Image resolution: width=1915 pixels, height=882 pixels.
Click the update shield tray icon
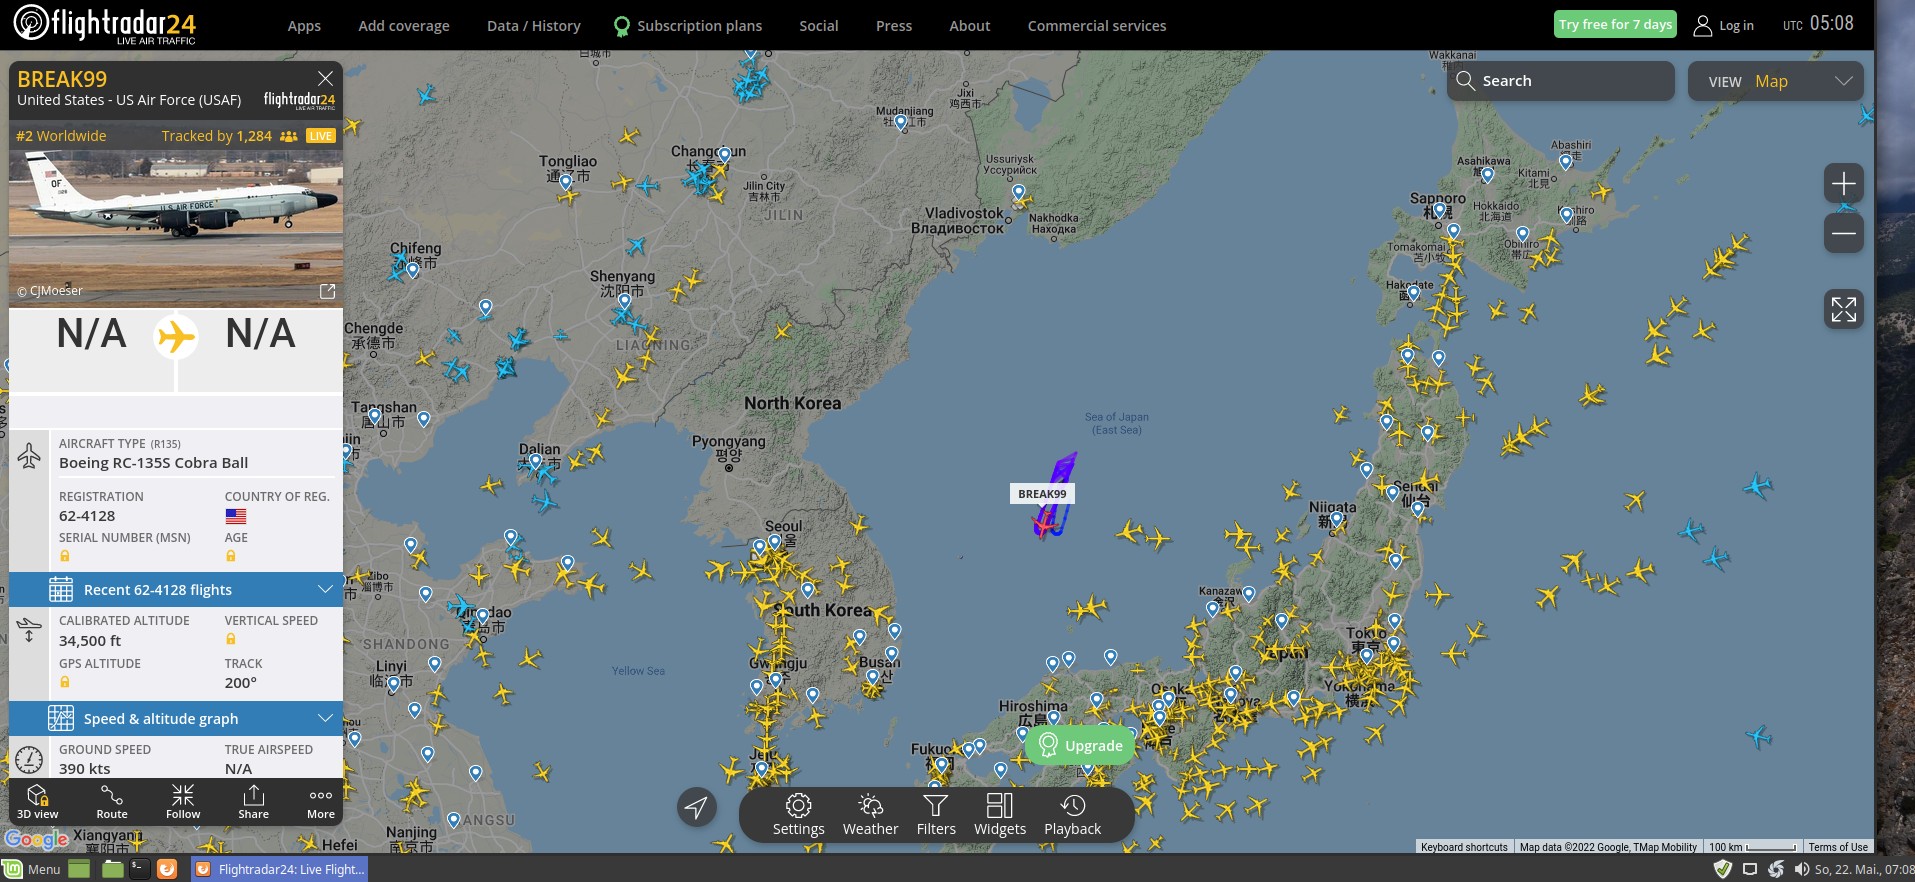point(1722,869)
